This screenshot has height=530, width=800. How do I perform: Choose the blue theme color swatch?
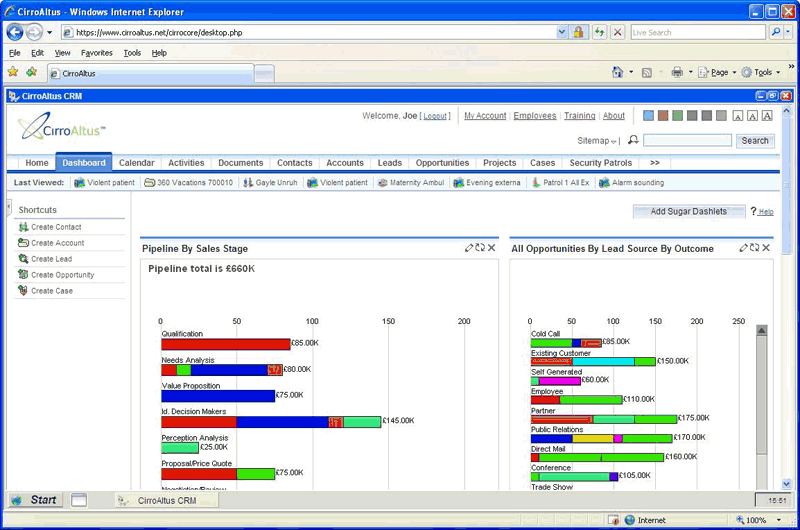tap(648, 116)
